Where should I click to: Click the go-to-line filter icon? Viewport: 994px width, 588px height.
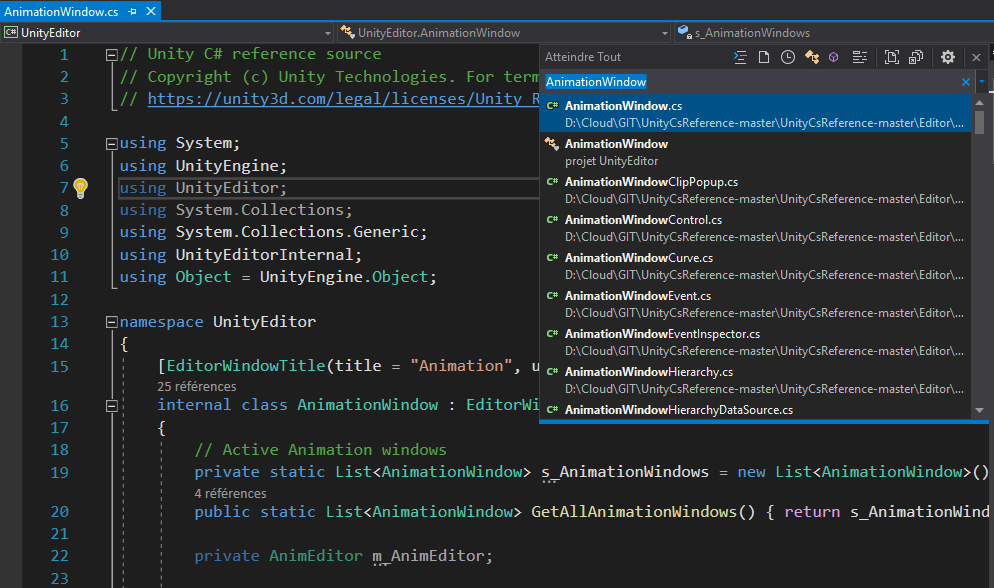(x=740, y=57)
